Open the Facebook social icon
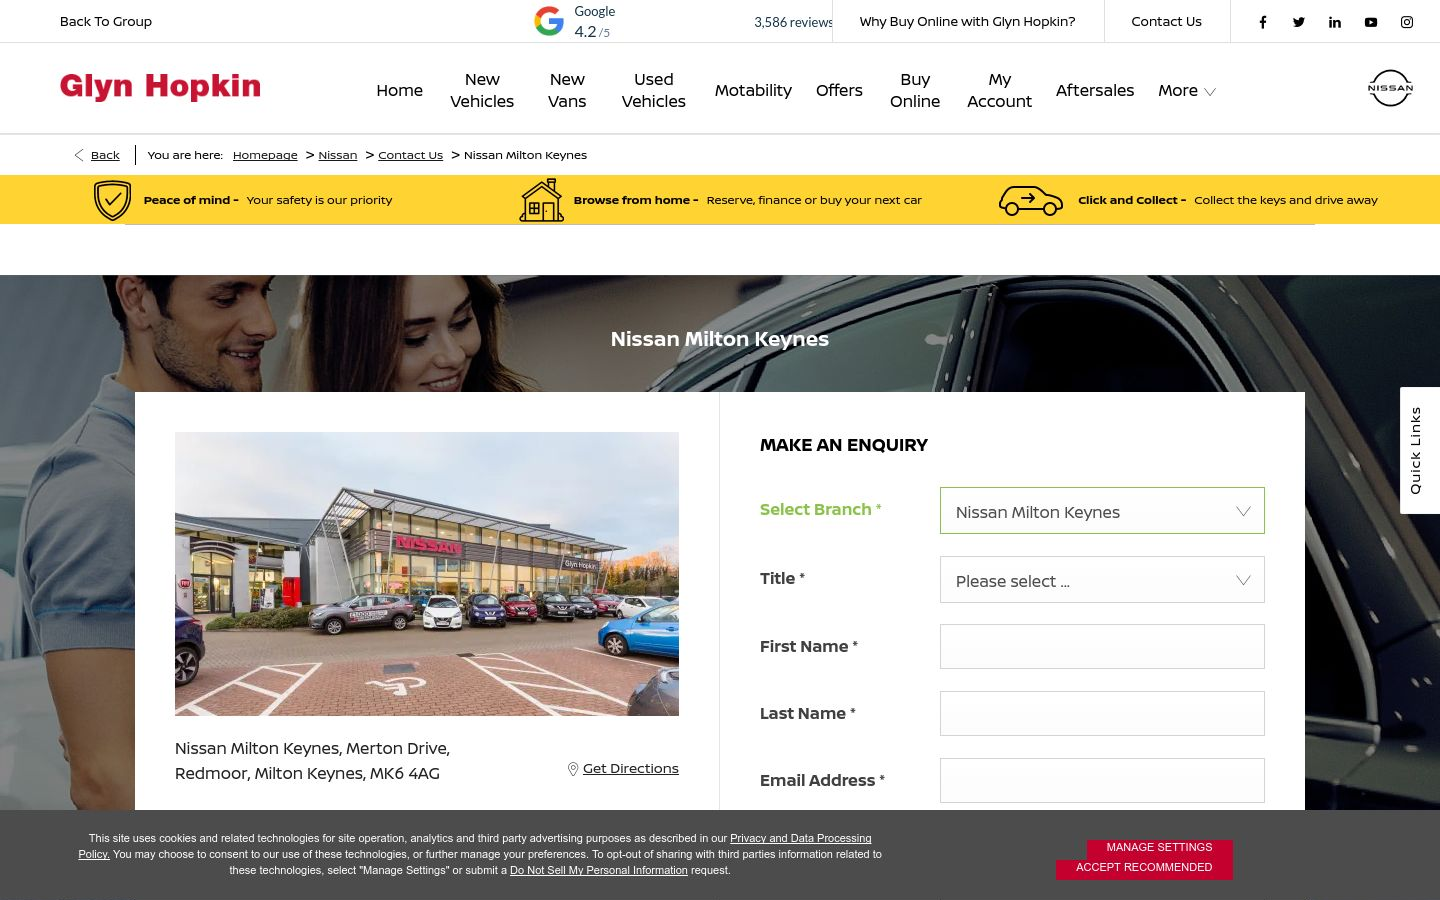This screenshot has height=900, width=1440. click(x=1263, y=22)
